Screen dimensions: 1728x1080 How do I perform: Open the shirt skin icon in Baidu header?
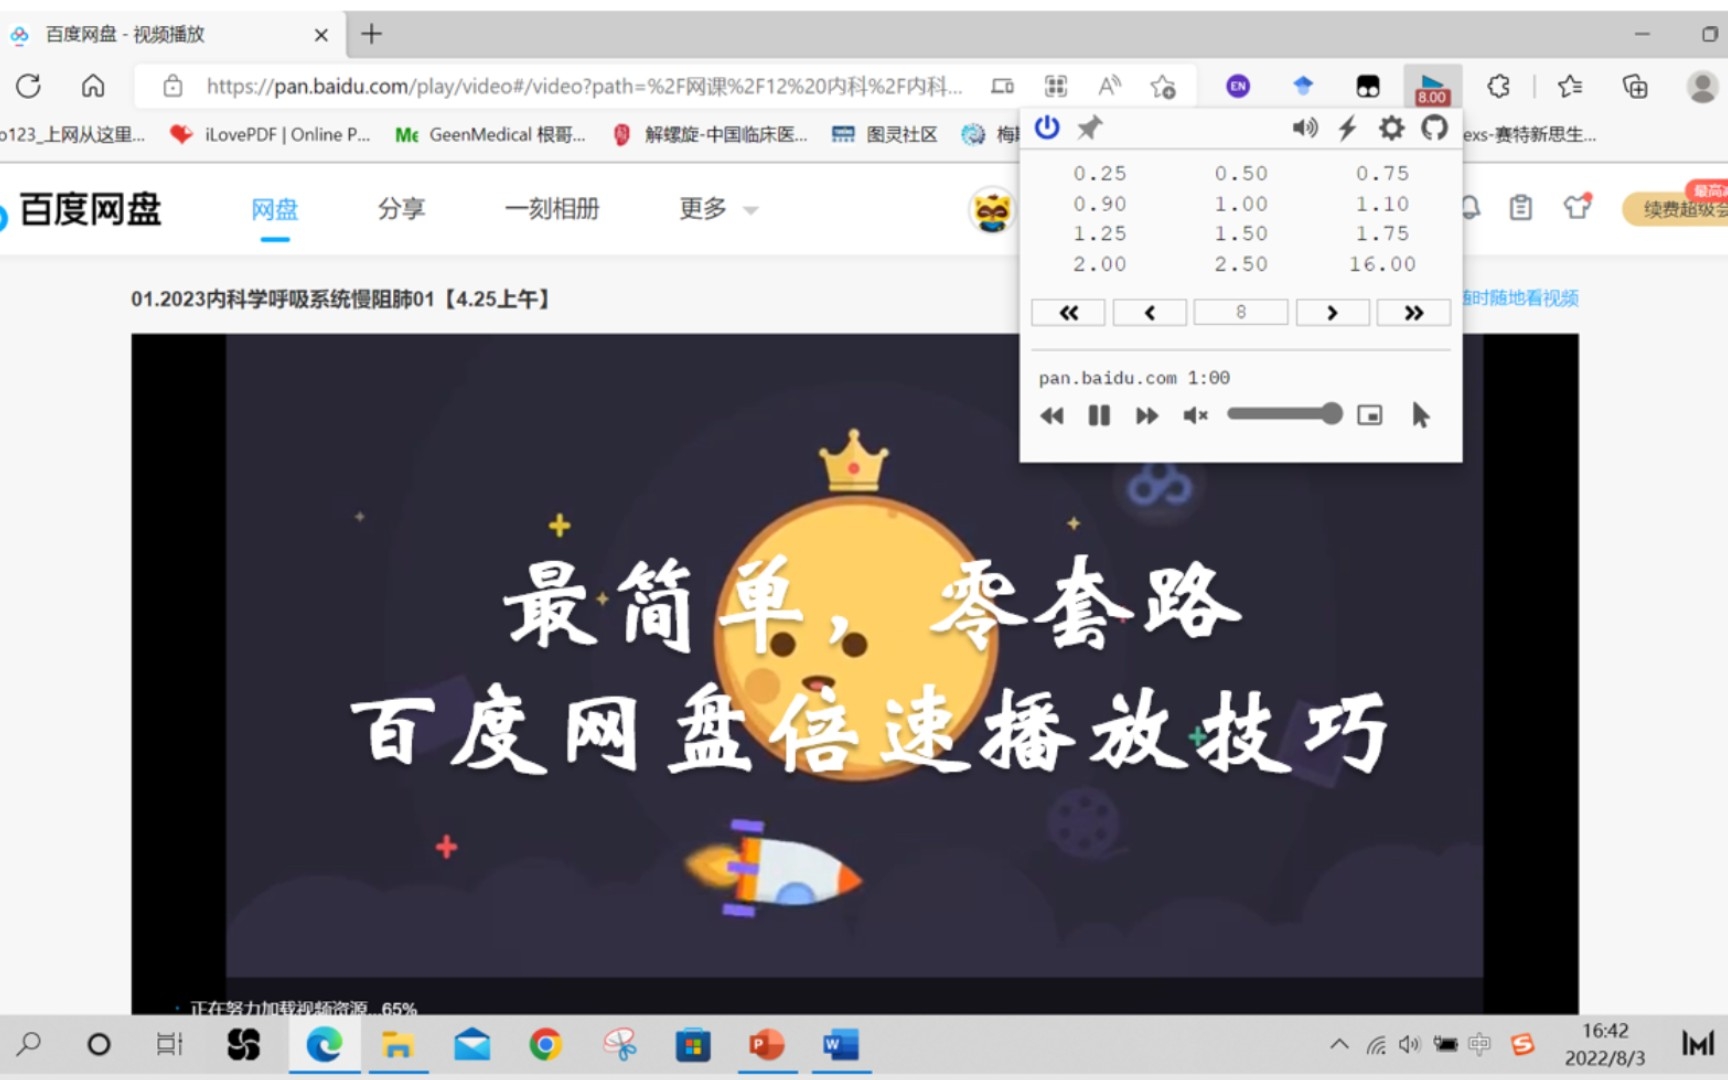[x=1577, y=207]
